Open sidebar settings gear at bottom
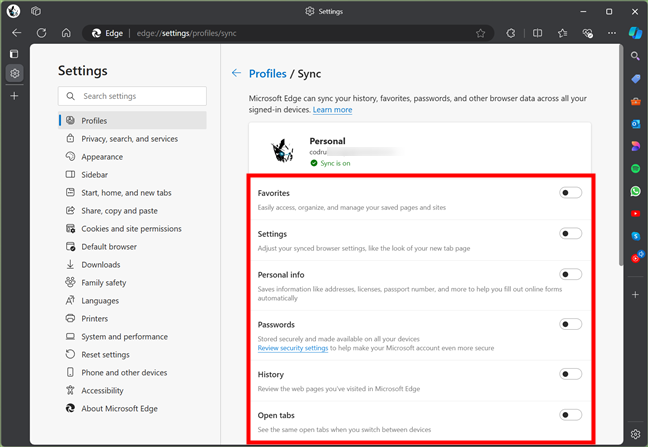 coord(636,434)
